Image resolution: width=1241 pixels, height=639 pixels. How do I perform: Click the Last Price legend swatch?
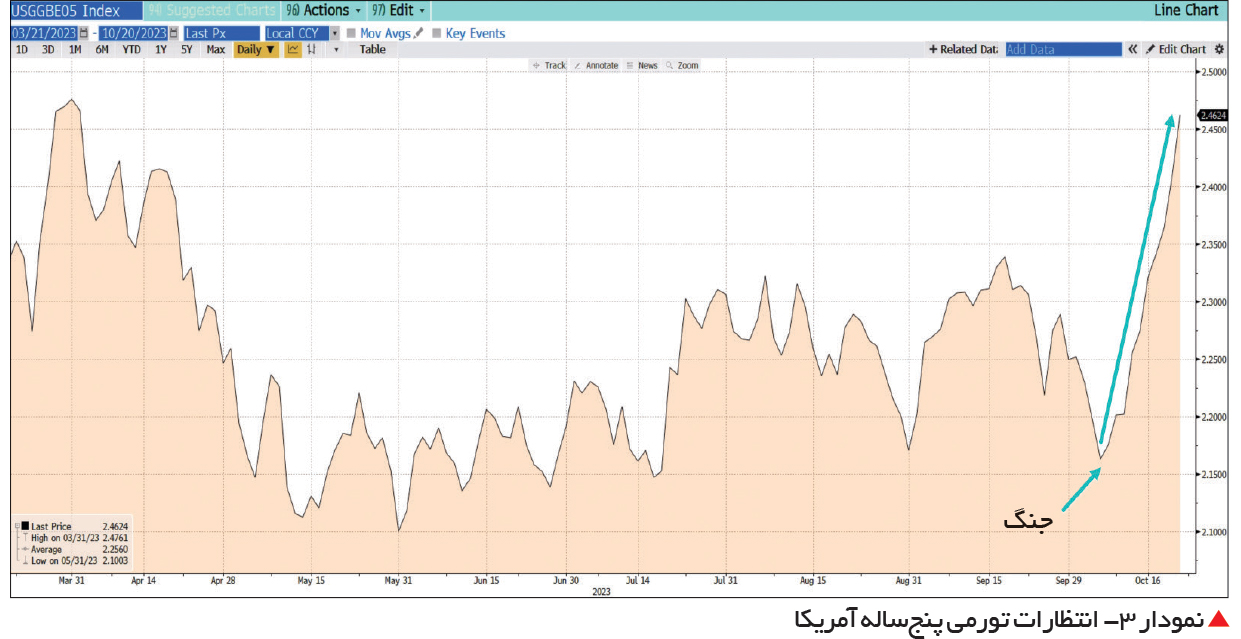[x=25, y=526]
